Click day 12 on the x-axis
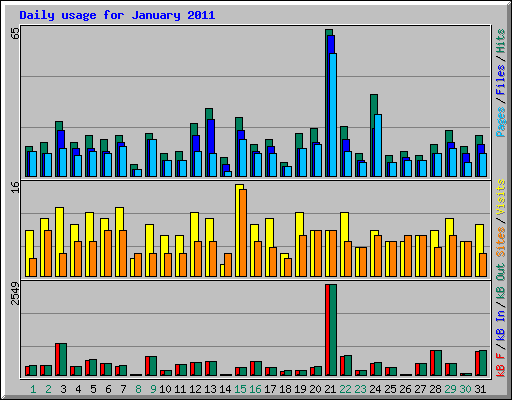The width and height of the screenshot is (512, 400). click(x=195, y=389)
